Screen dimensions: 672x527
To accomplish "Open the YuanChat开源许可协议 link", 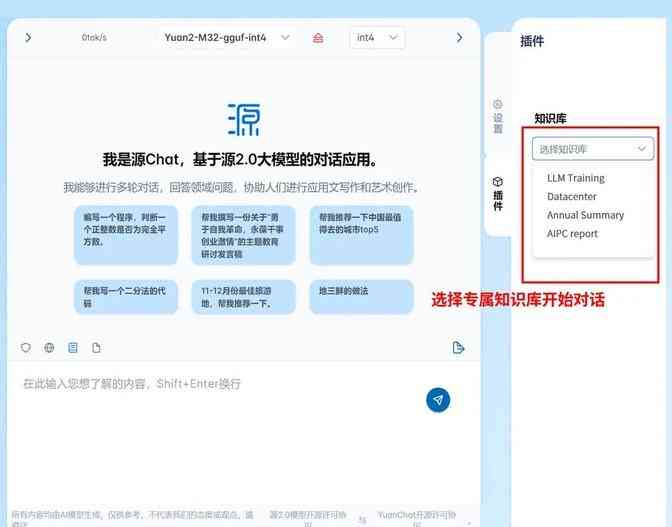I will [x=417, y=518].
